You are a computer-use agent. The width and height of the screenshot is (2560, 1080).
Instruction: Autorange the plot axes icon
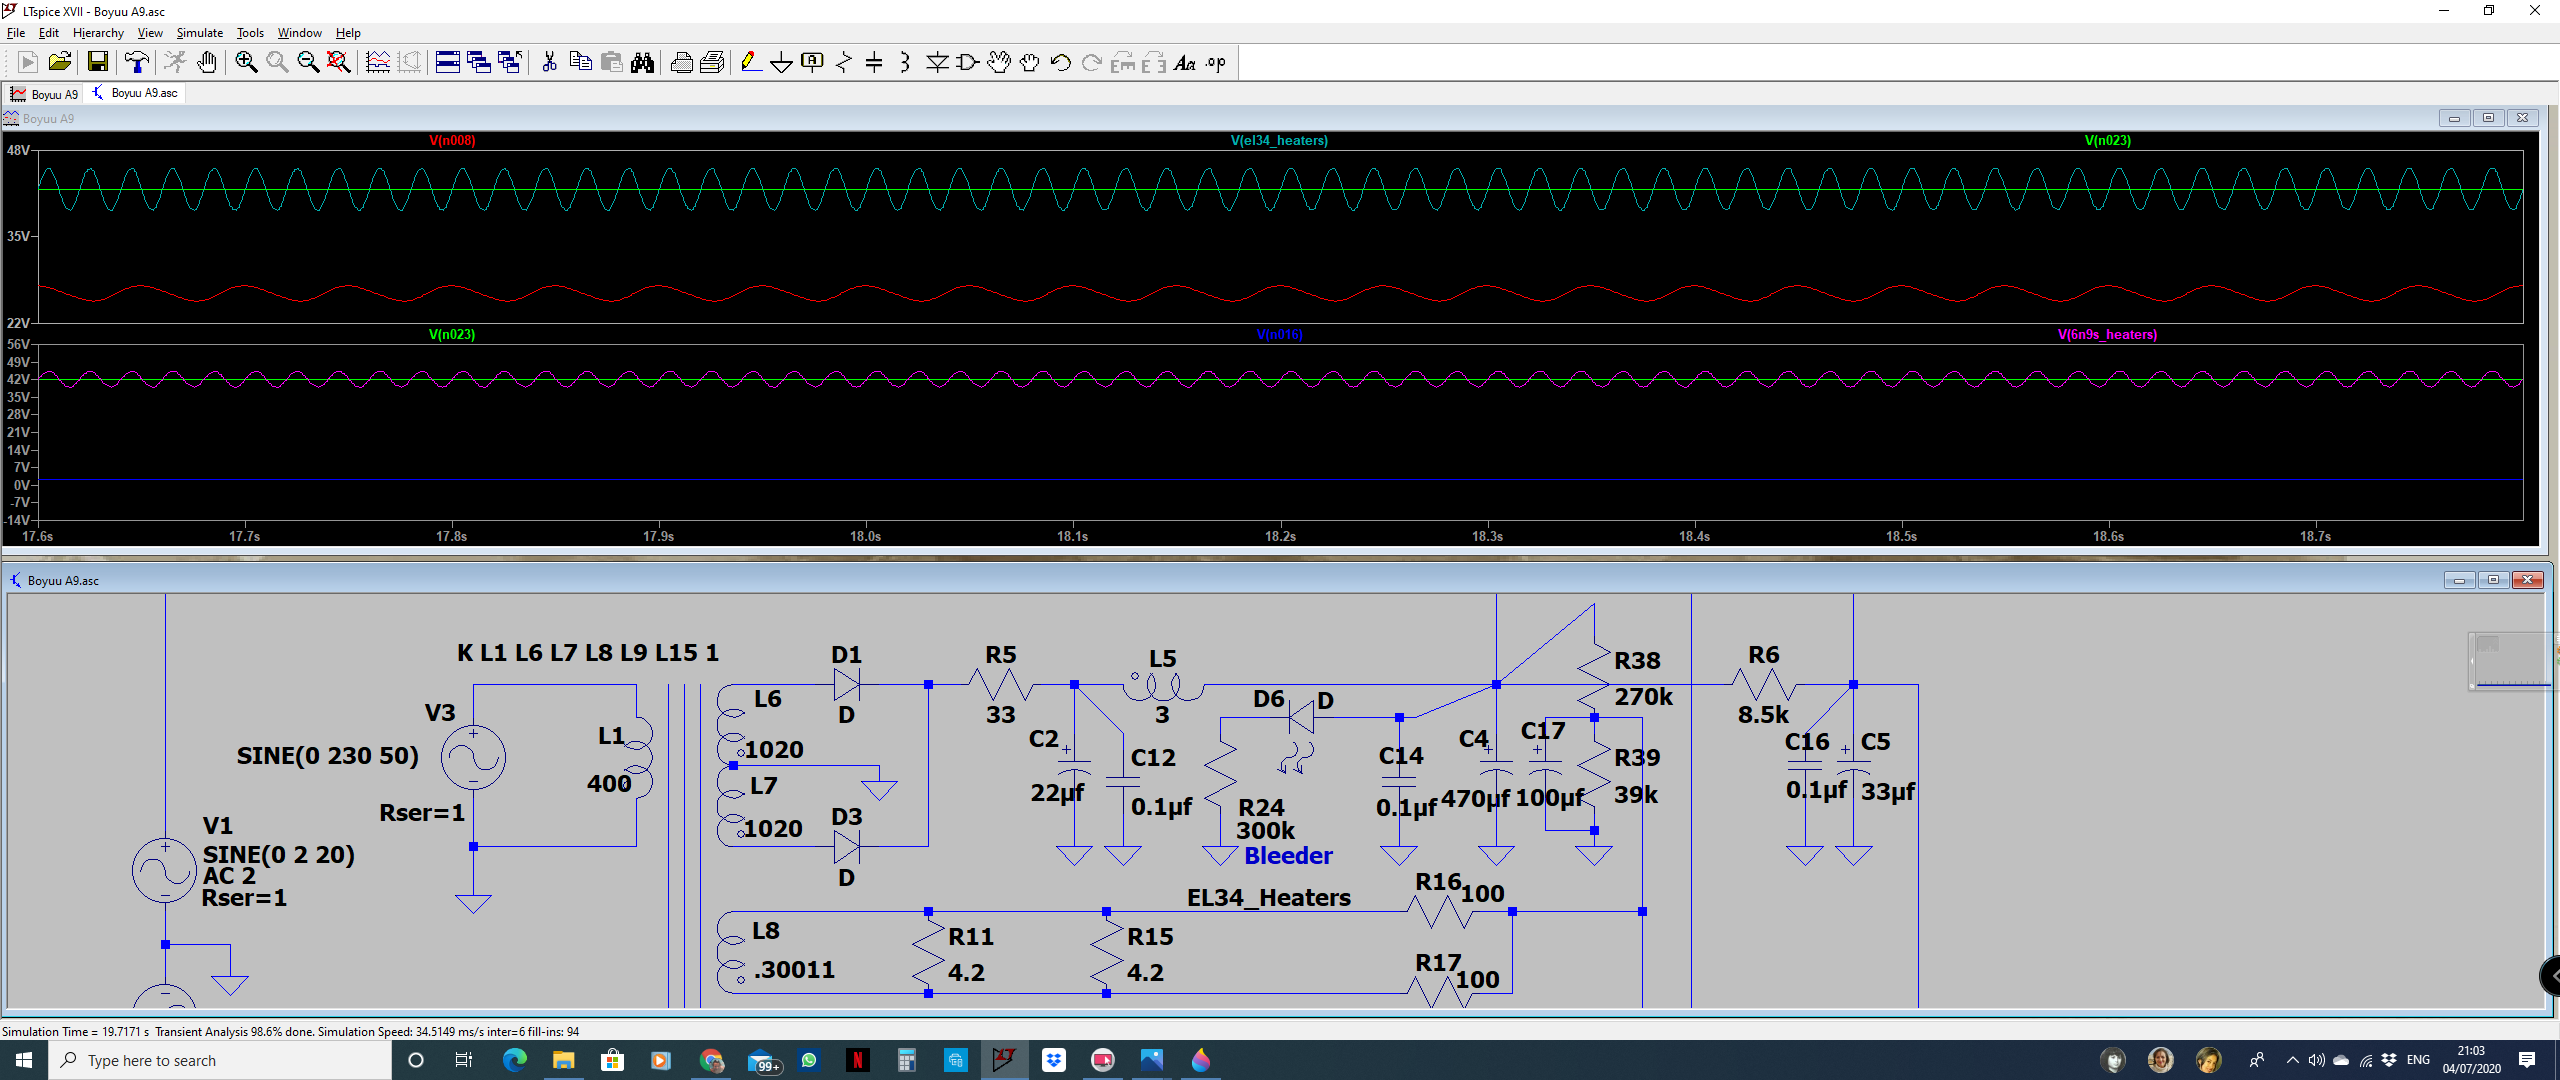pyautogui.click(x=378, y=62)
